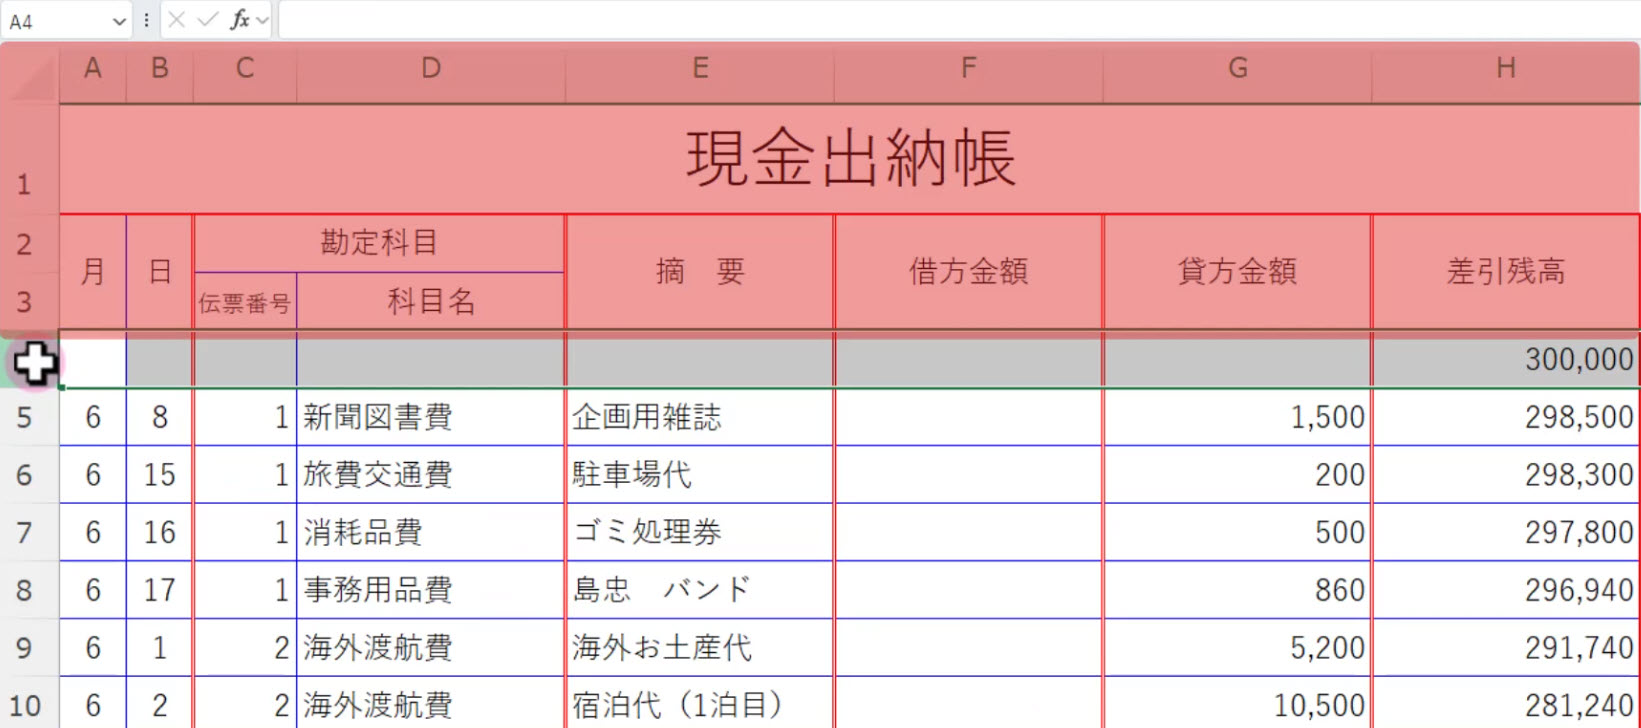Click the name box resize dots handle

146,20
